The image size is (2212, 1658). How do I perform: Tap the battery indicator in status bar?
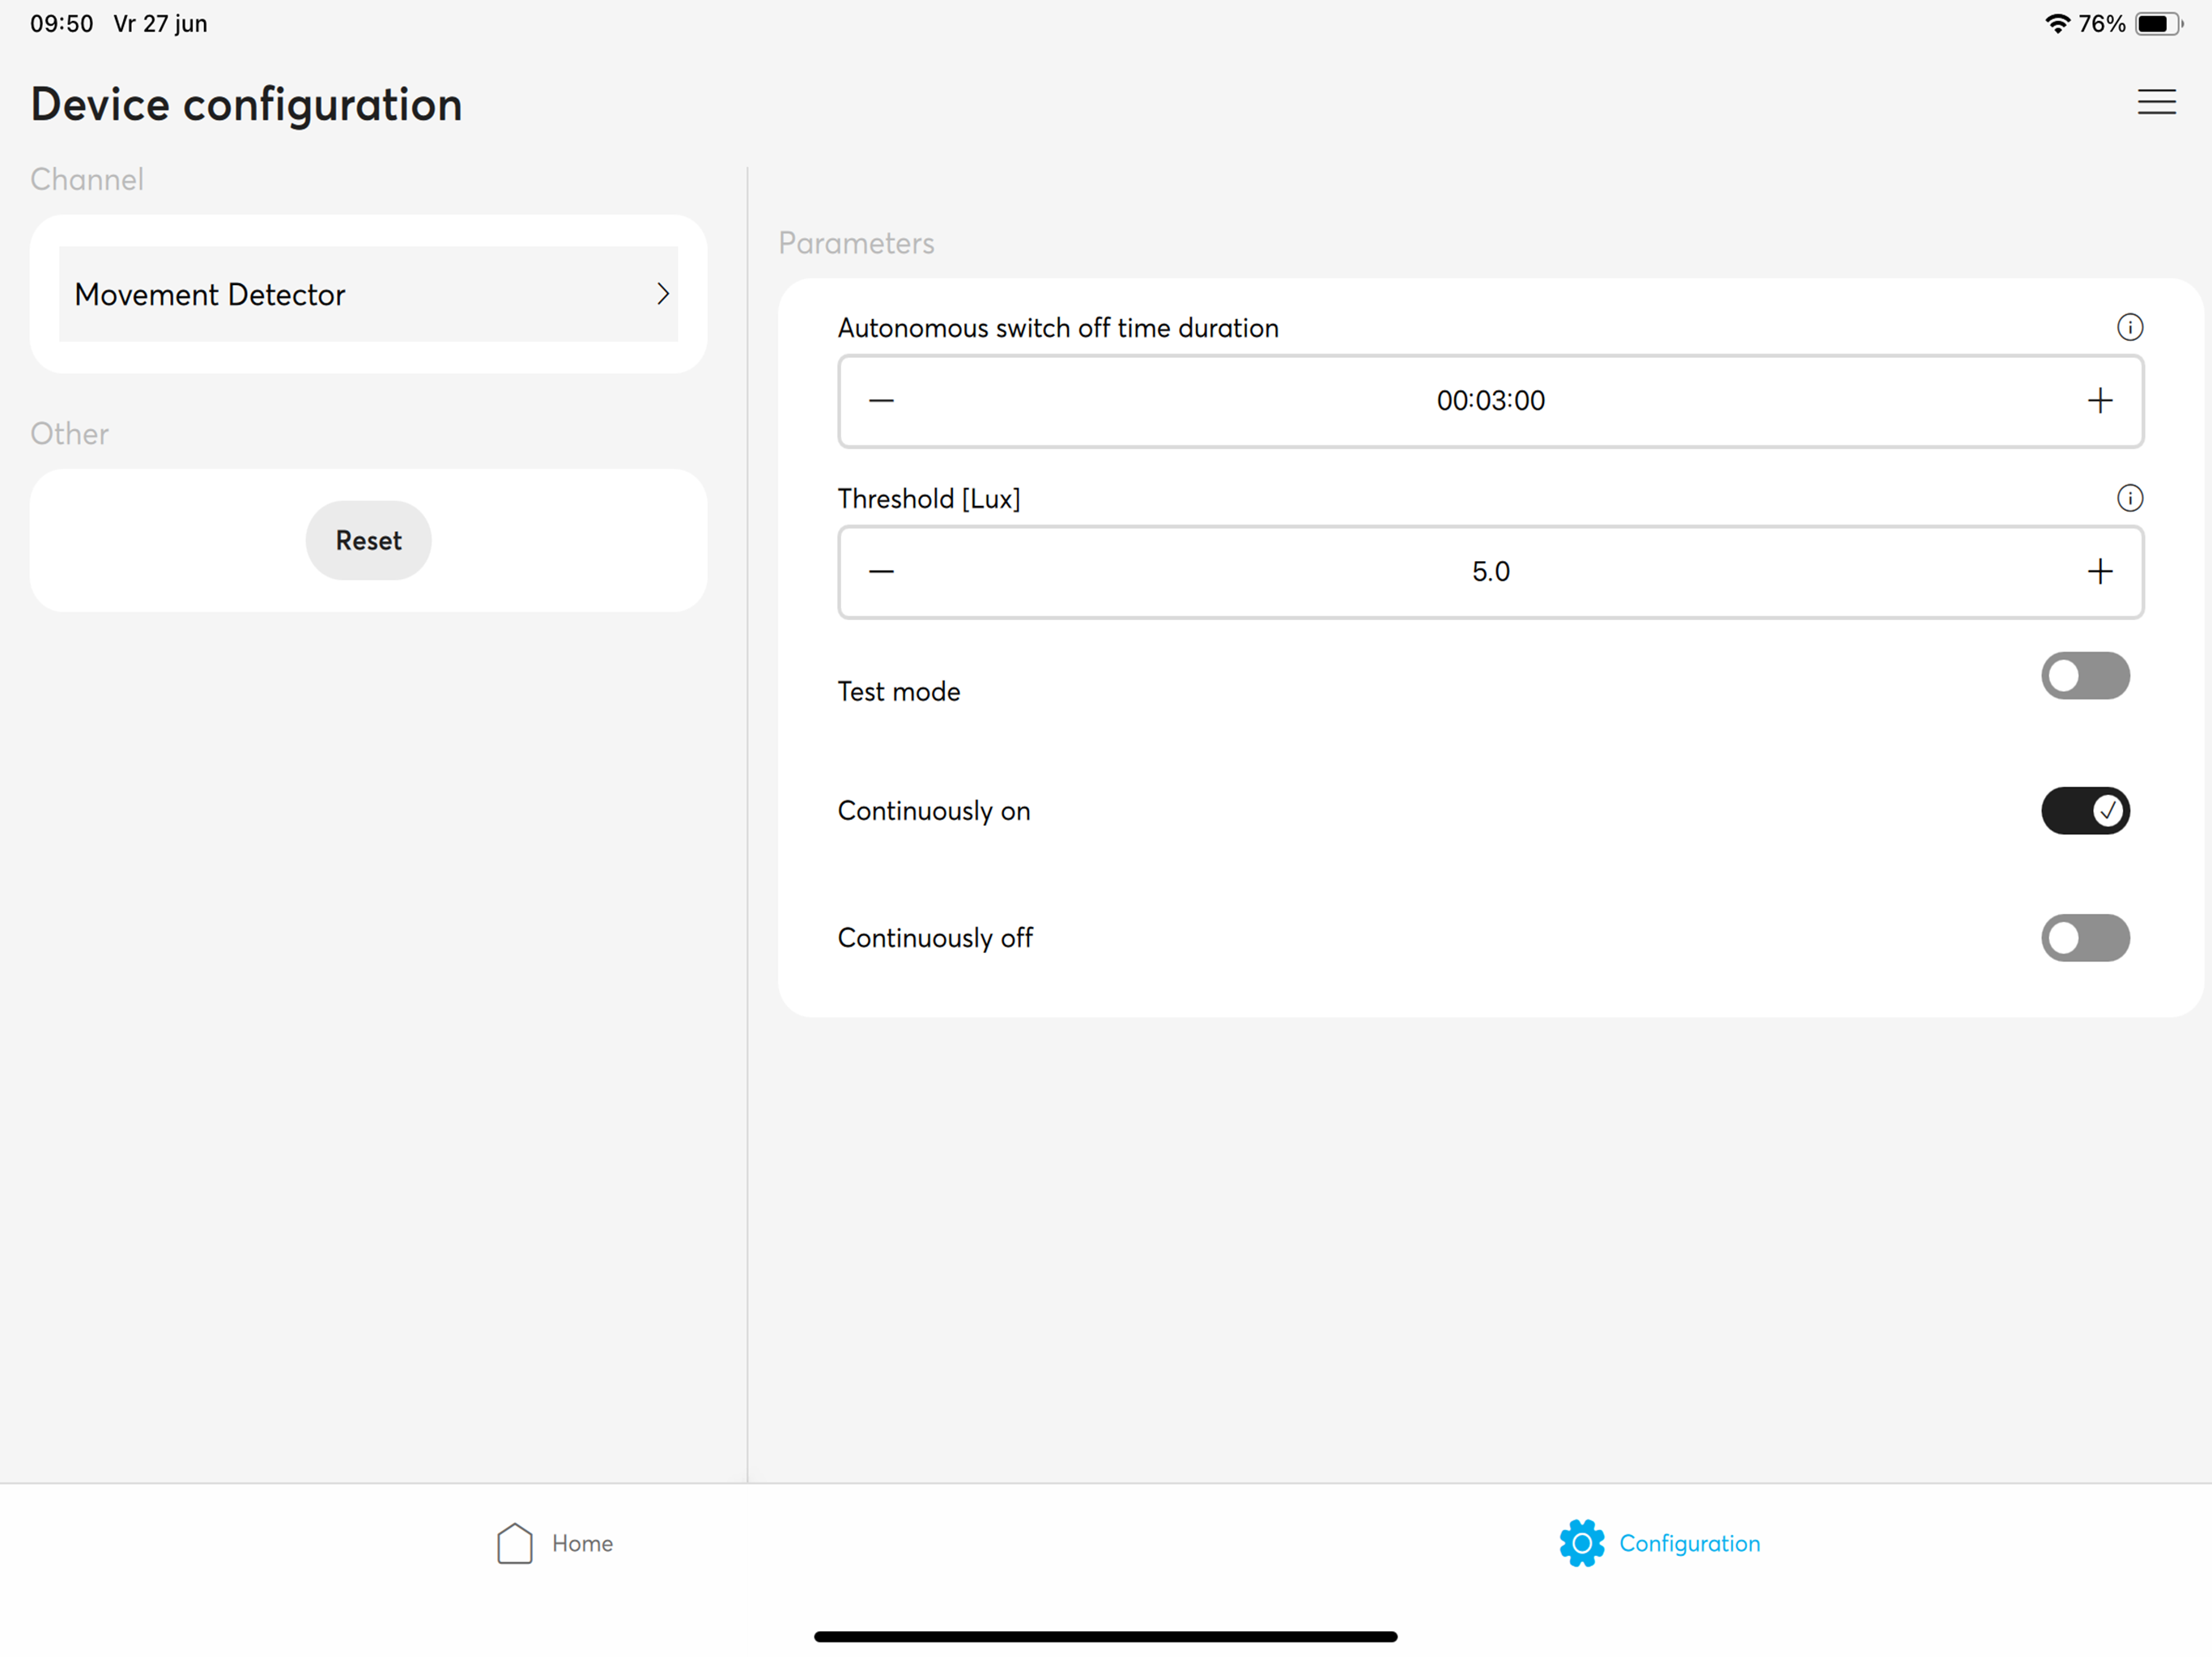point(2158,24)
